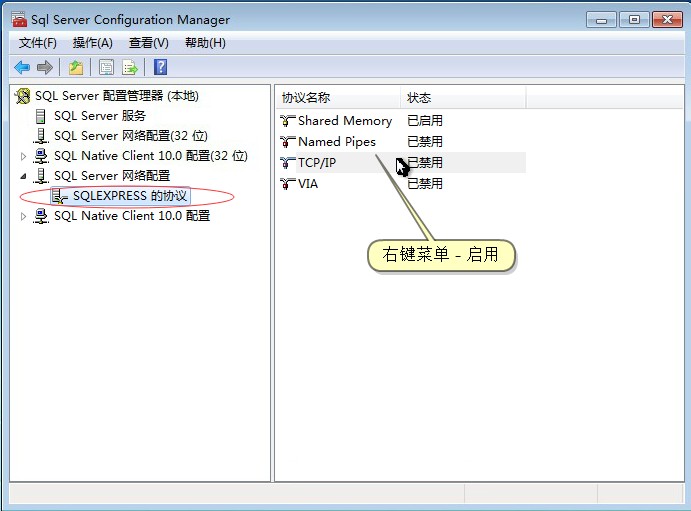Click the Up one level folder icon

coord(76,67)
